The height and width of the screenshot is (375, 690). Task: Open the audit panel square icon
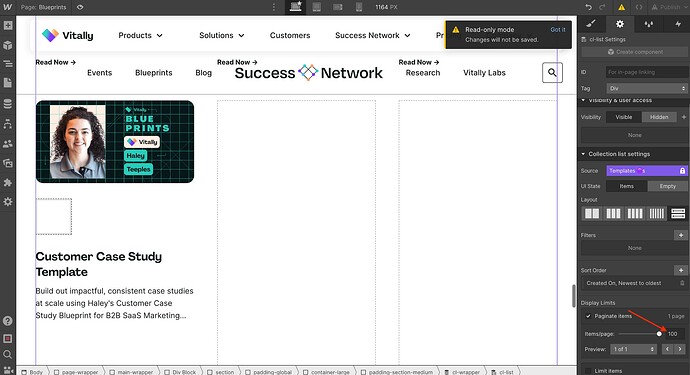pos(8,338)
